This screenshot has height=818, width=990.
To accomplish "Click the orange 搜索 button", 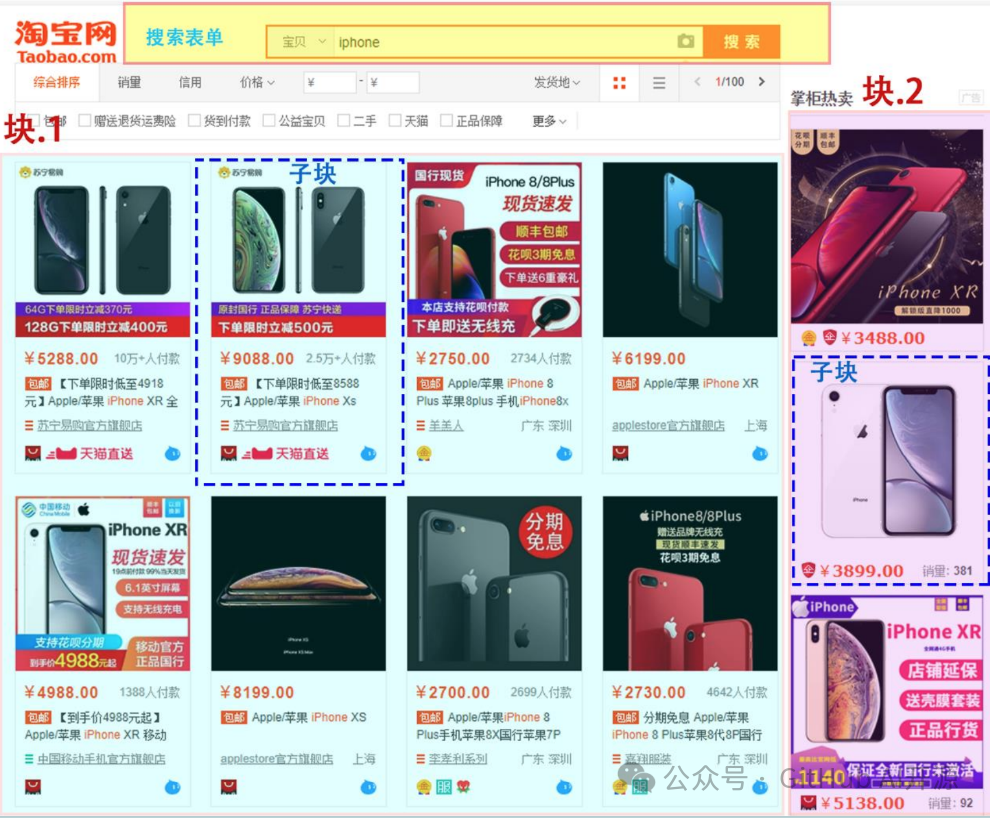I will pyautogui.click(x=742, y=42).
